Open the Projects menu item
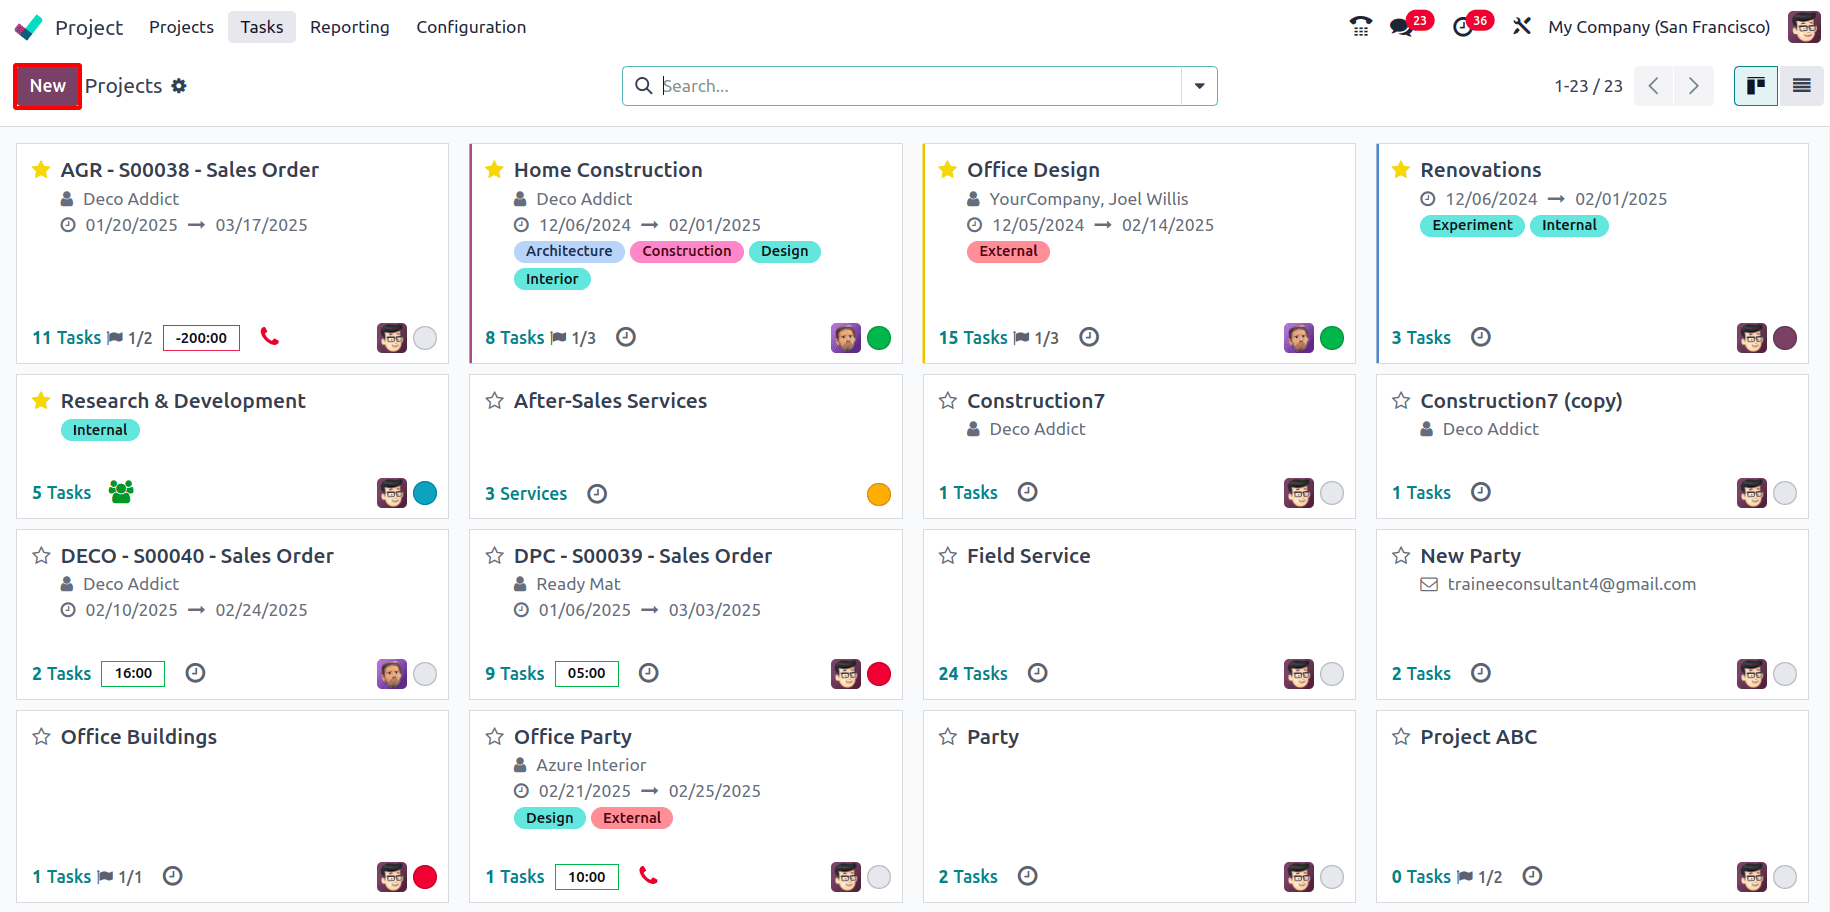Screen dimensions: 1830x912 click(x=181, y=27)
